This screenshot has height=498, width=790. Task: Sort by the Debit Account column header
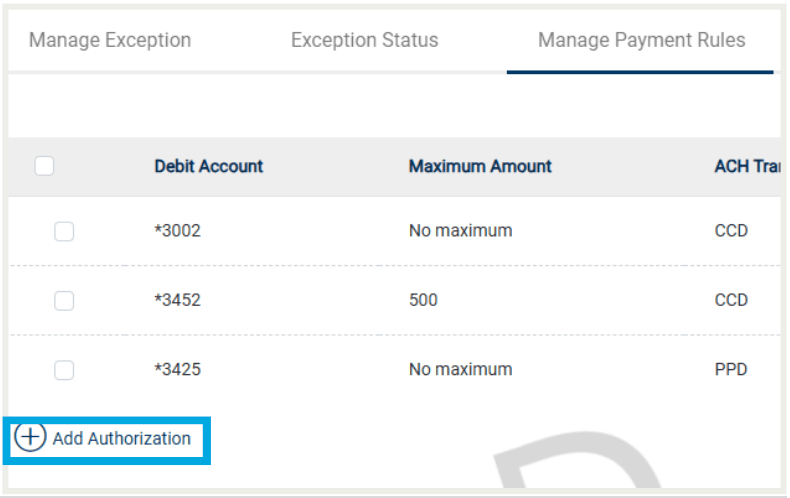[209, 166]
